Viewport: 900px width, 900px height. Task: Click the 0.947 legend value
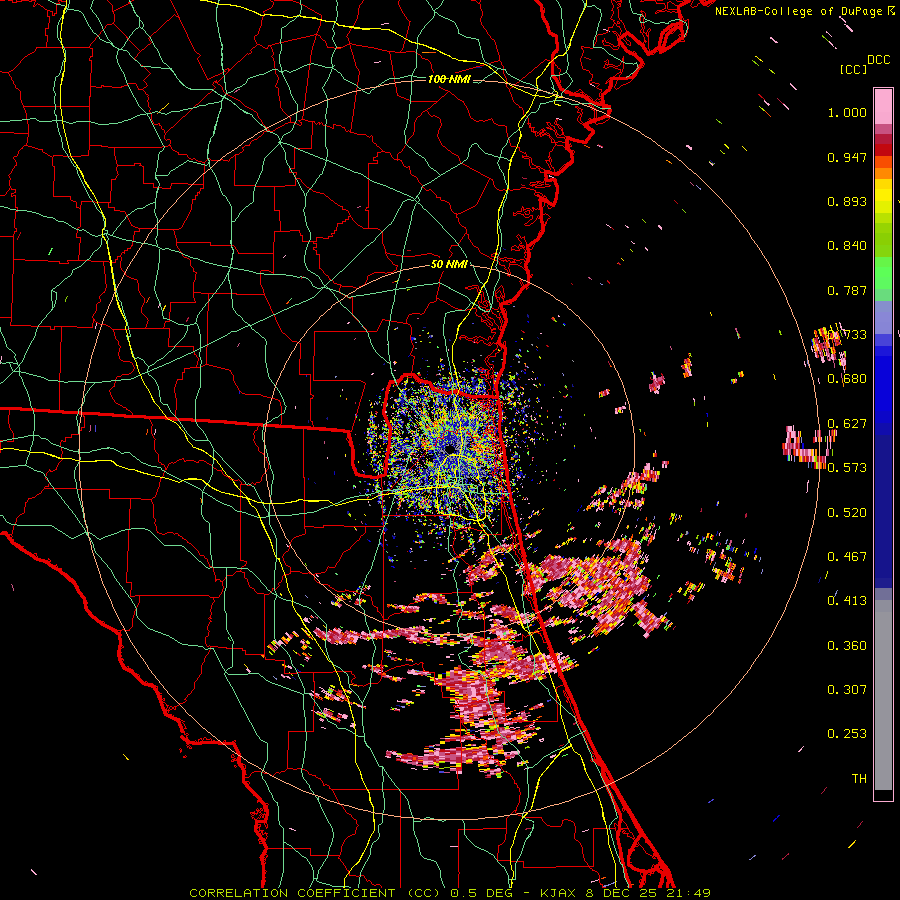tap(847, 157)
